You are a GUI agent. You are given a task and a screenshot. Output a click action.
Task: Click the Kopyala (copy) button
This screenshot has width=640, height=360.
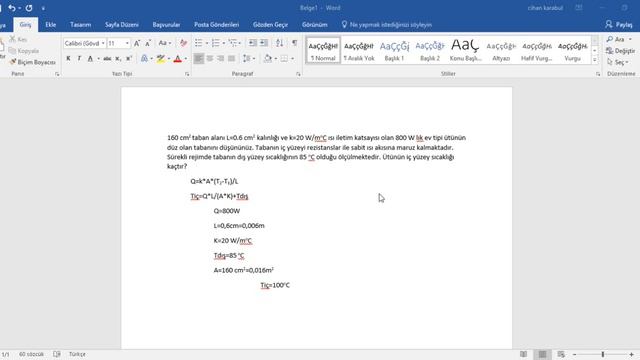click(24, 51)
